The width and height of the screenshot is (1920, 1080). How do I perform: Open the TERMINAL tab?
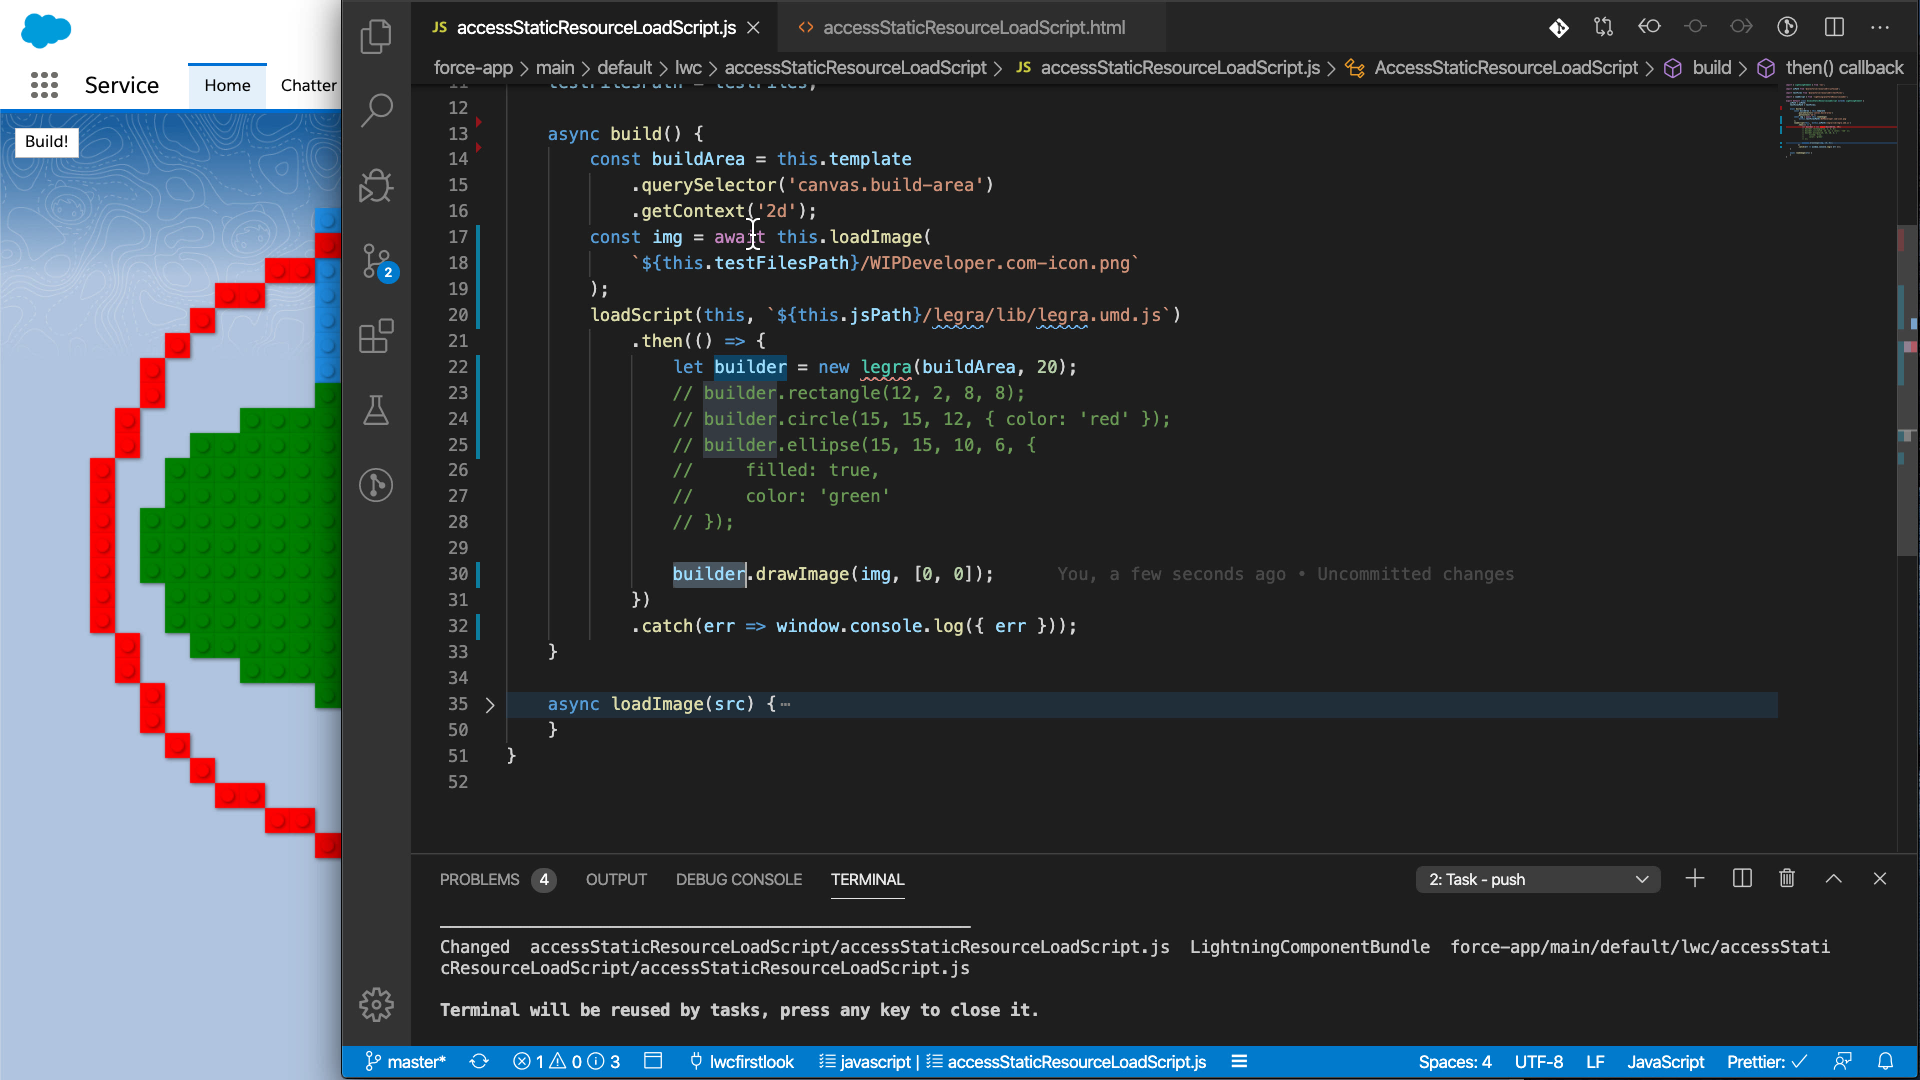click(868, 880)
